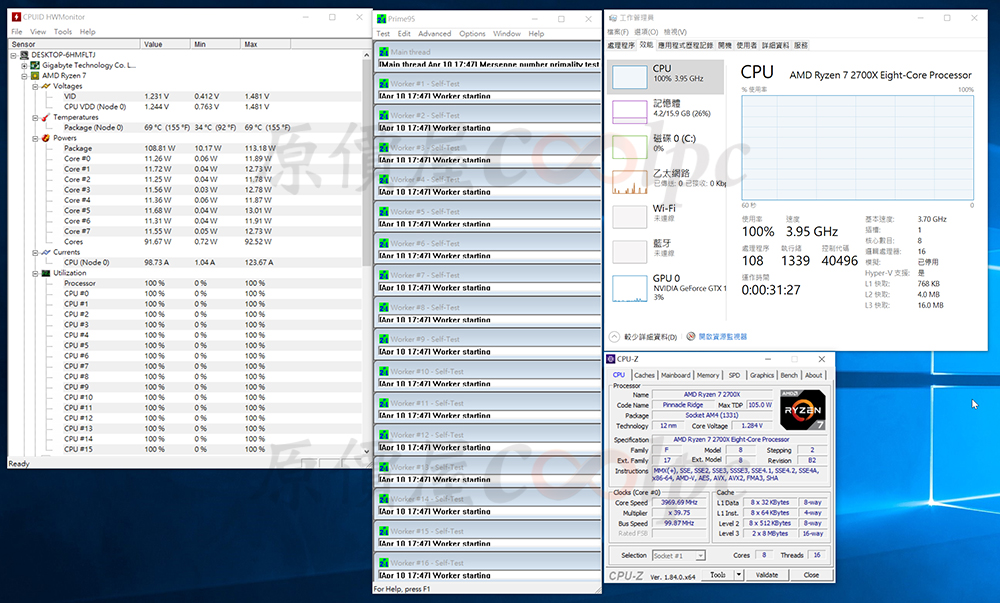The width and height of the screenshot is (1000, 603).
Task: Select the Bluetooth (藍牙) entry in Task Manager
Action: tap(667, 252)
